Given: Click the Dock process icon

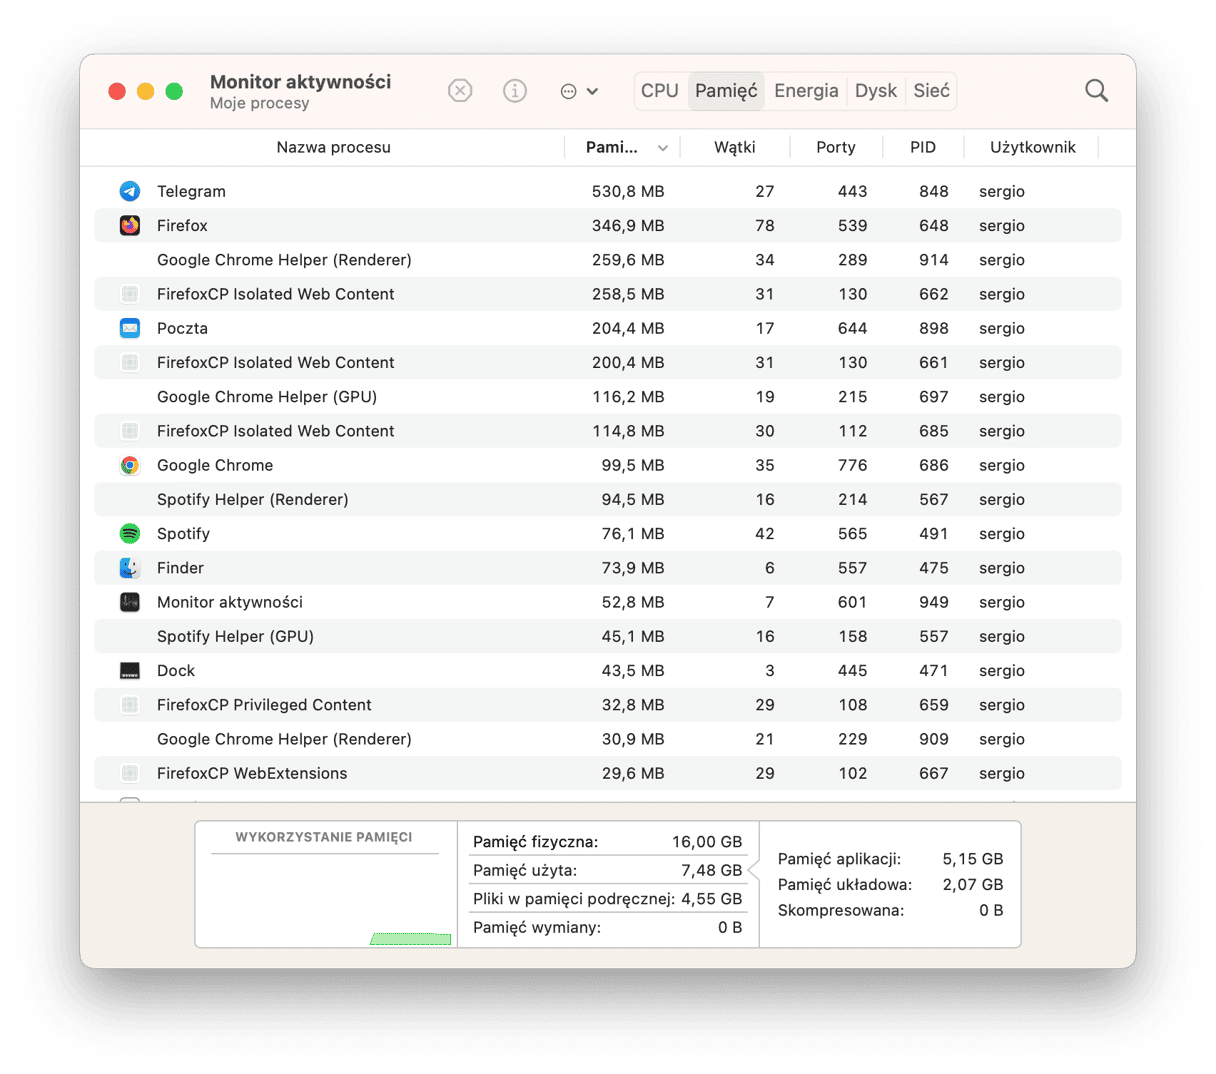Looking at the screenshot, I should click(x=130, y=670).
